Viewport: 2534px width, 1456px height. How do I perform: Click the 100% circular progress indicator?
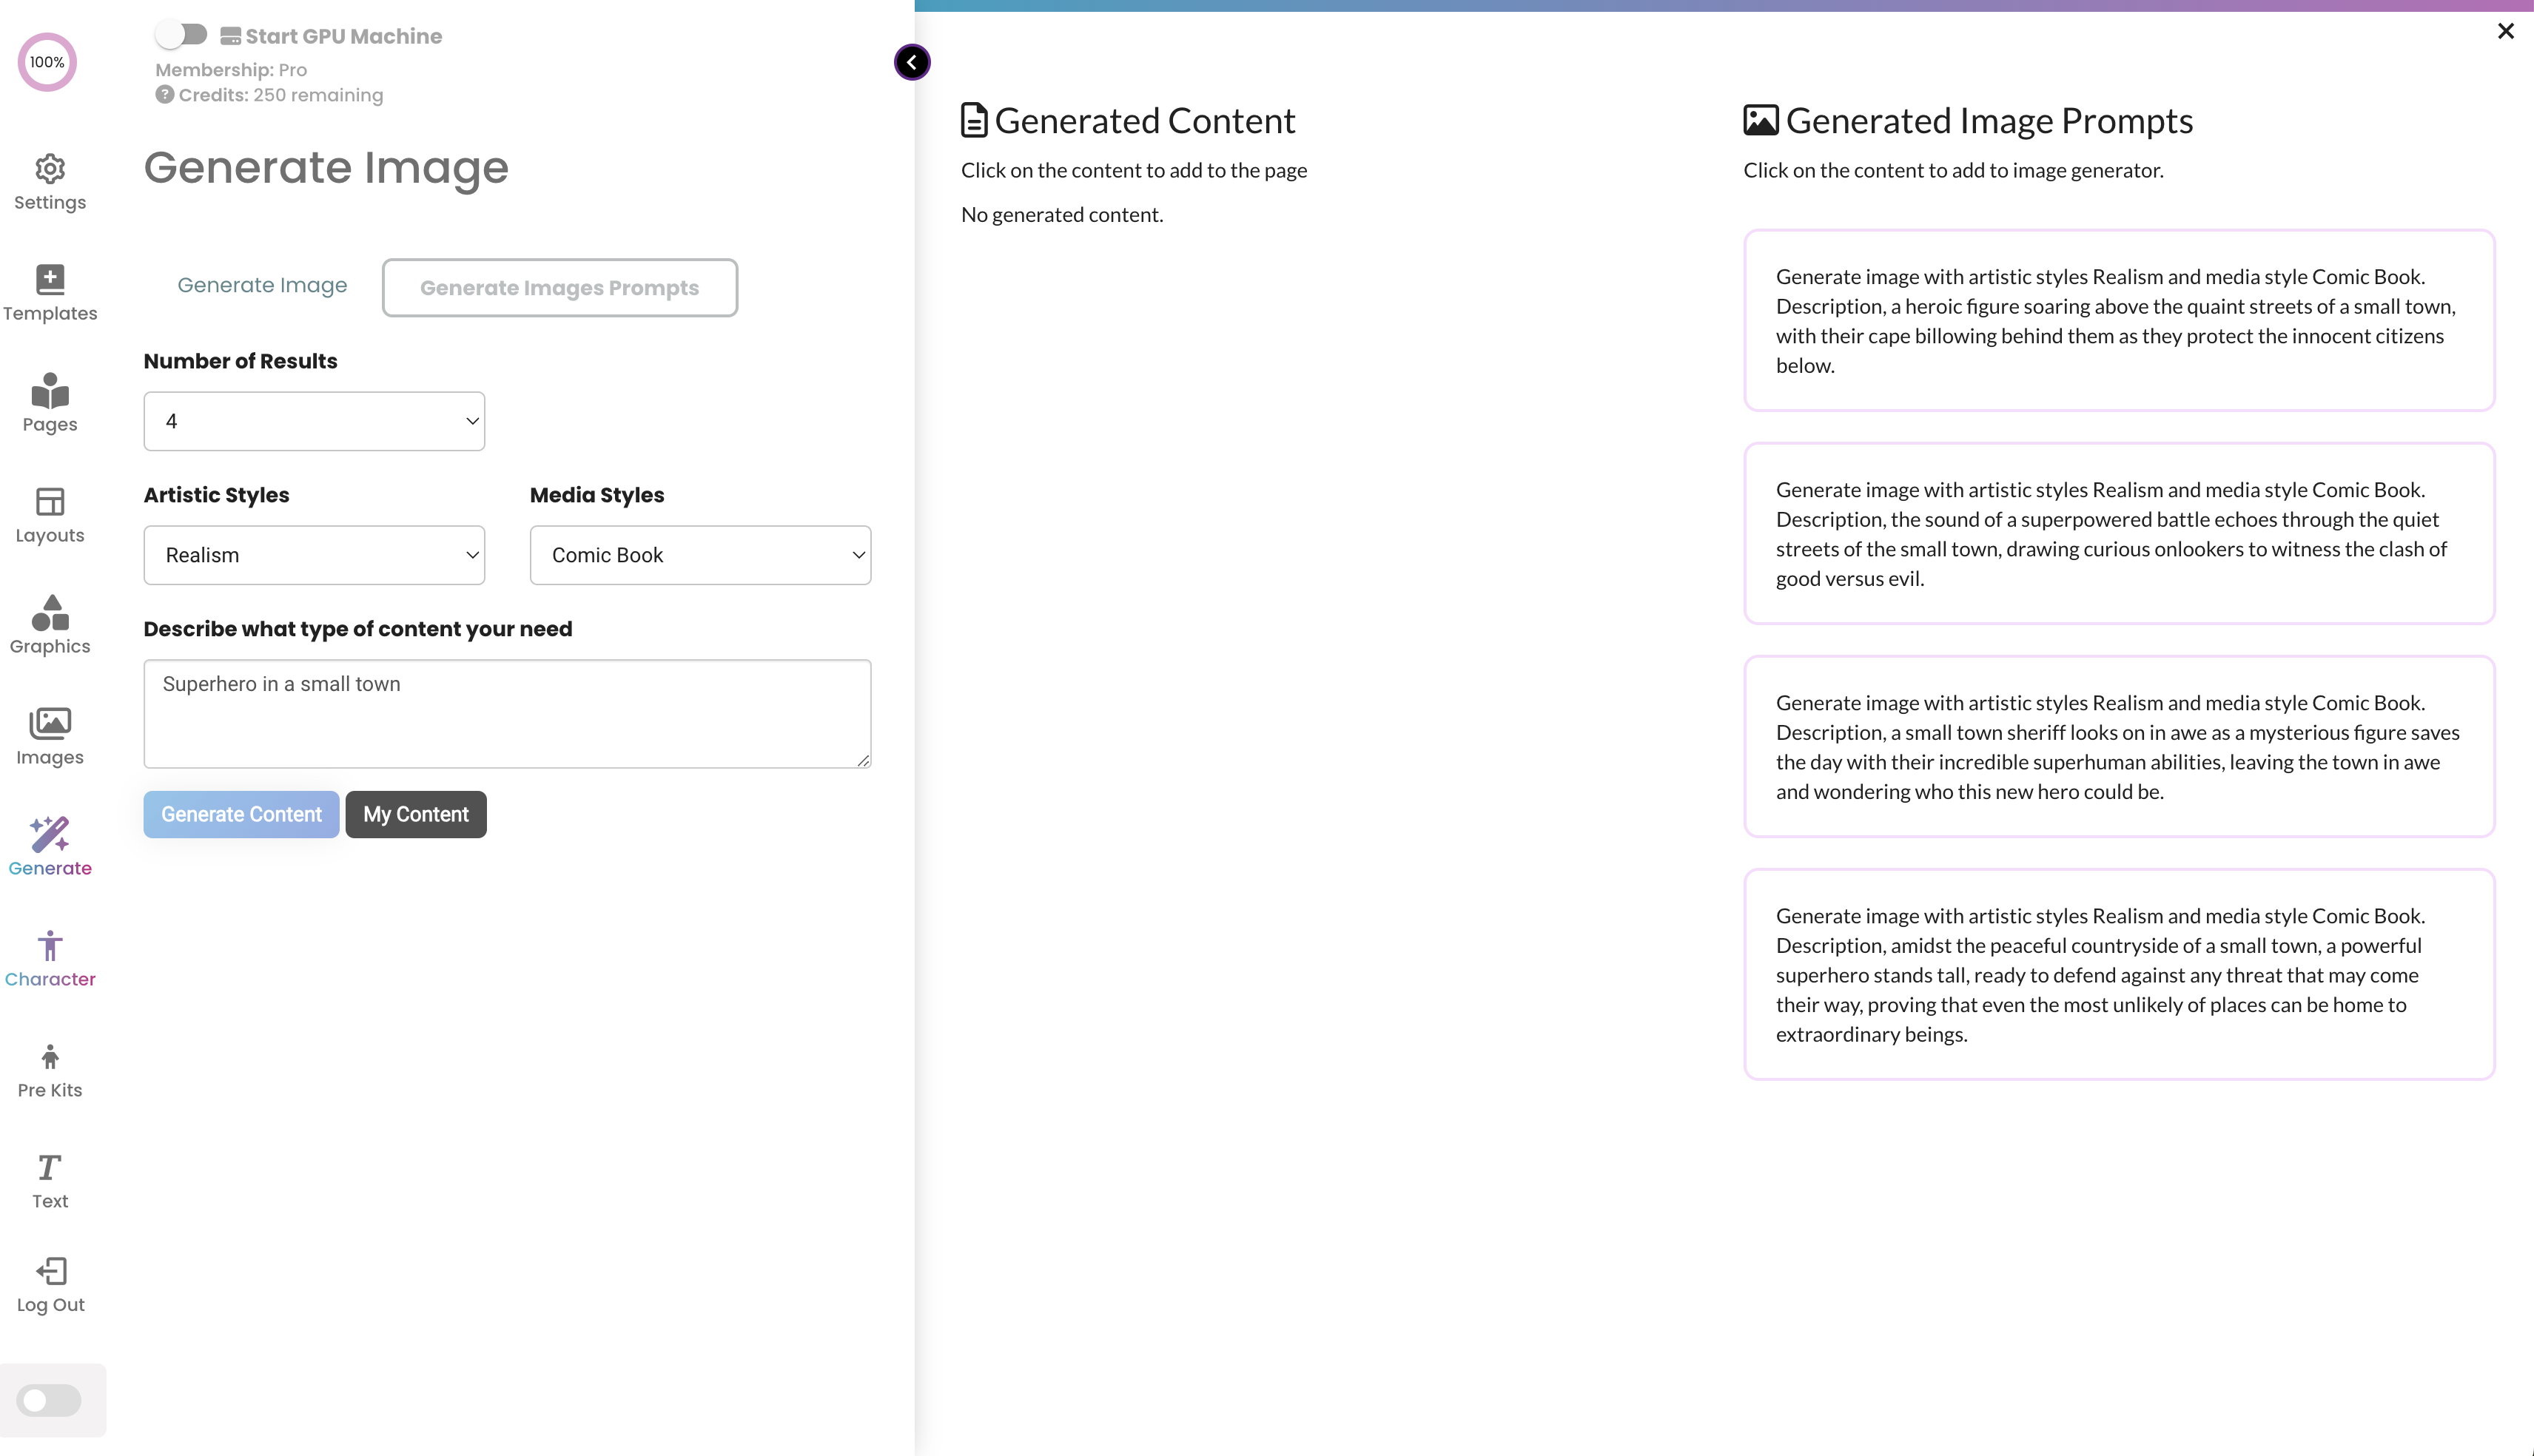47,62
